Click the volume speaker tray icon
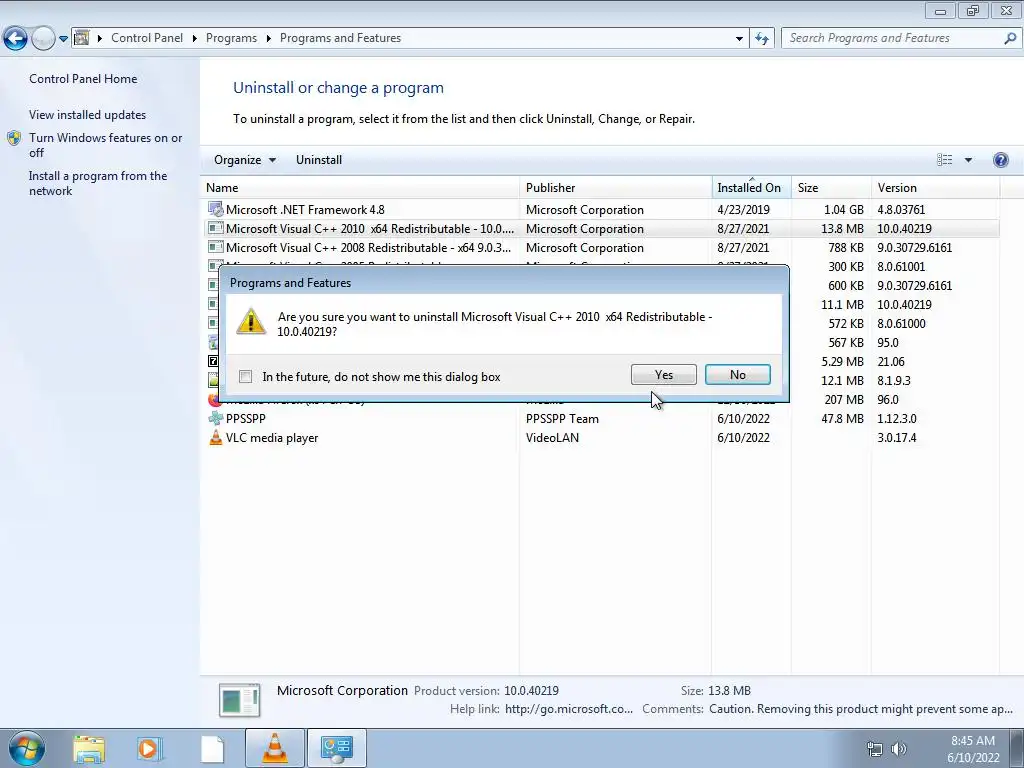Viewport: 1024px width, 768px height. pos(899,749)
